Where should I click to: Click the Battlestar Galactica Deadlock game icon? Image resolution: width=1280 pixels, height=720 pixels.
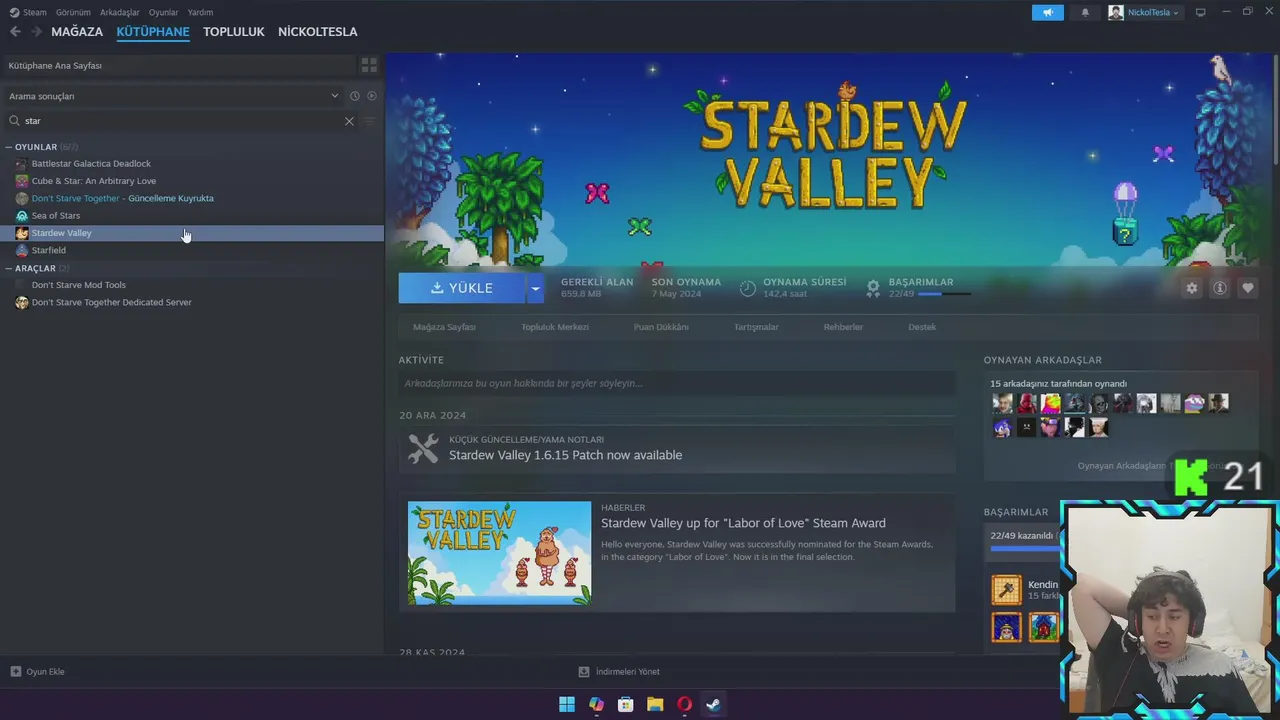click(22, 164)
